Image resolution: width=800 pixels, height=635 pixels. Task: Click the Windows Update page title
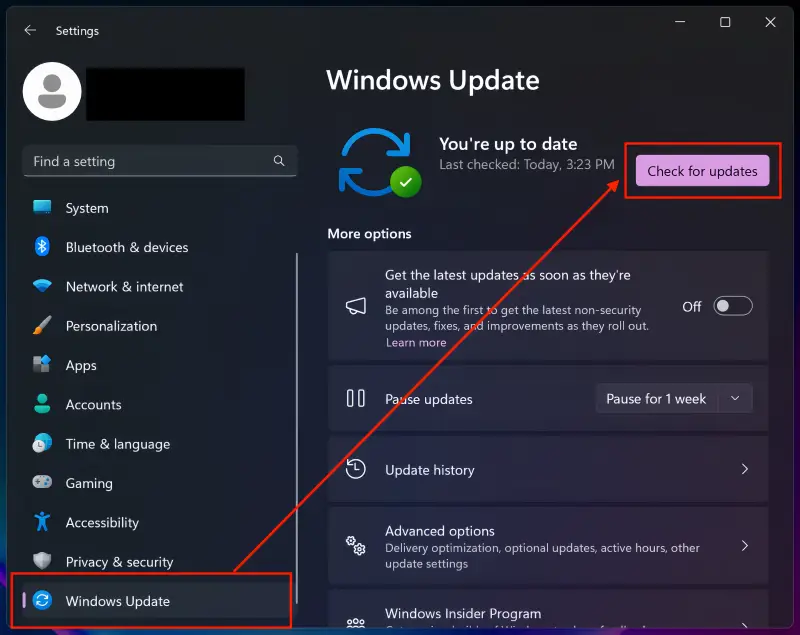(433, 80)
